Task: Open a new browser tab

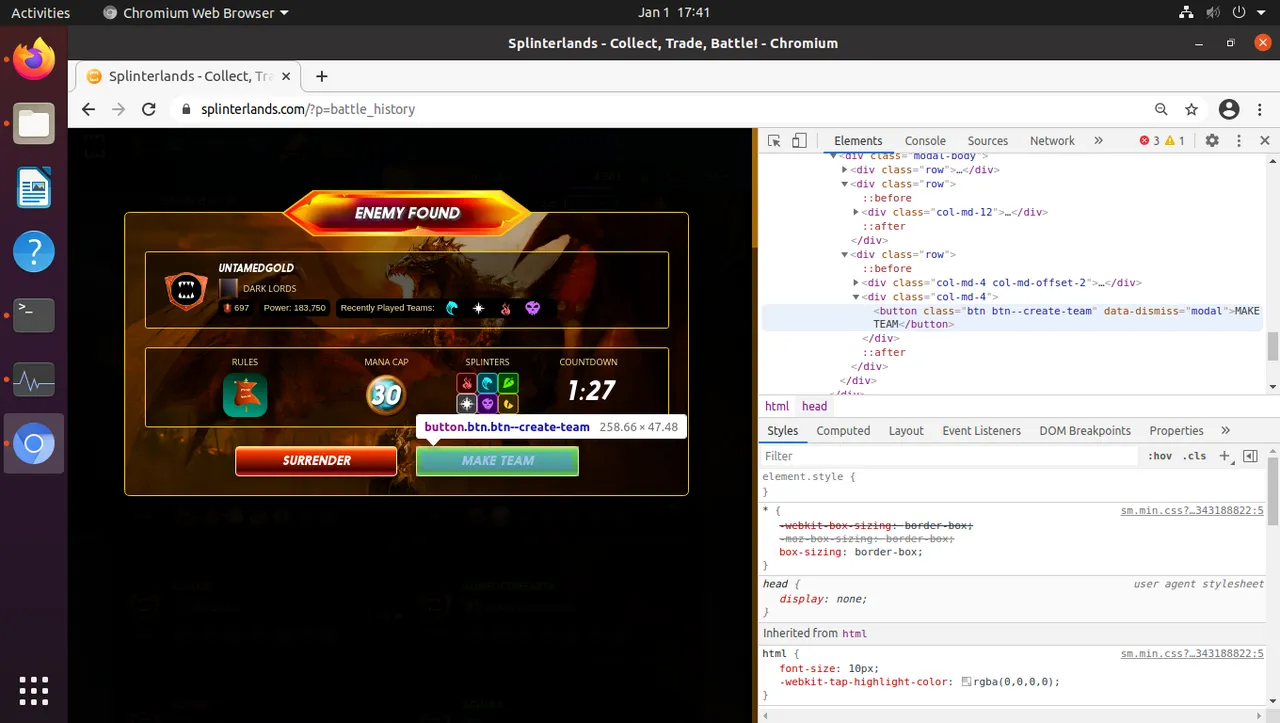Action: [x=322, y=76]
